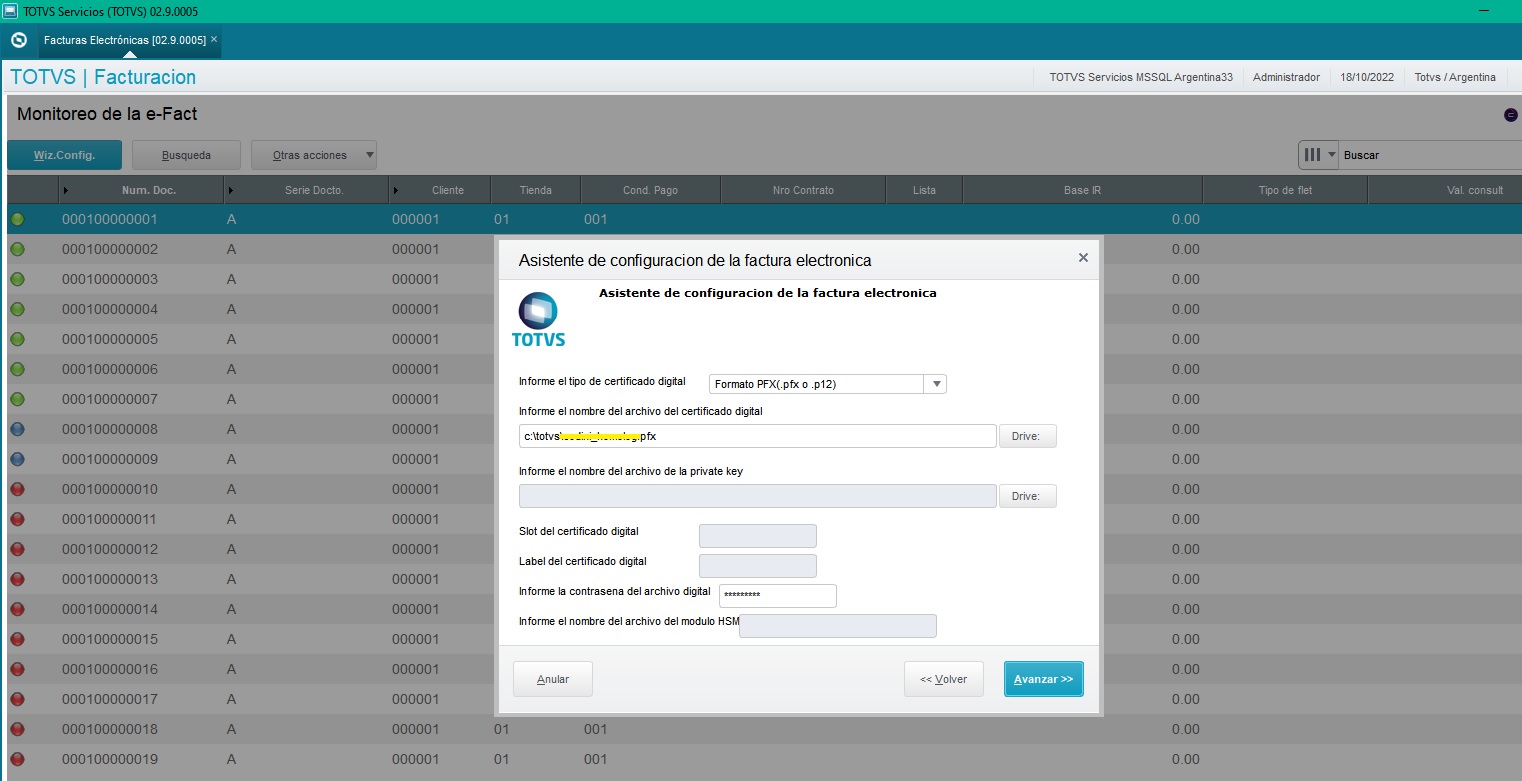
Task: Go back with the << Volver button
Action: pyautogui.click(x=944, y=679)
